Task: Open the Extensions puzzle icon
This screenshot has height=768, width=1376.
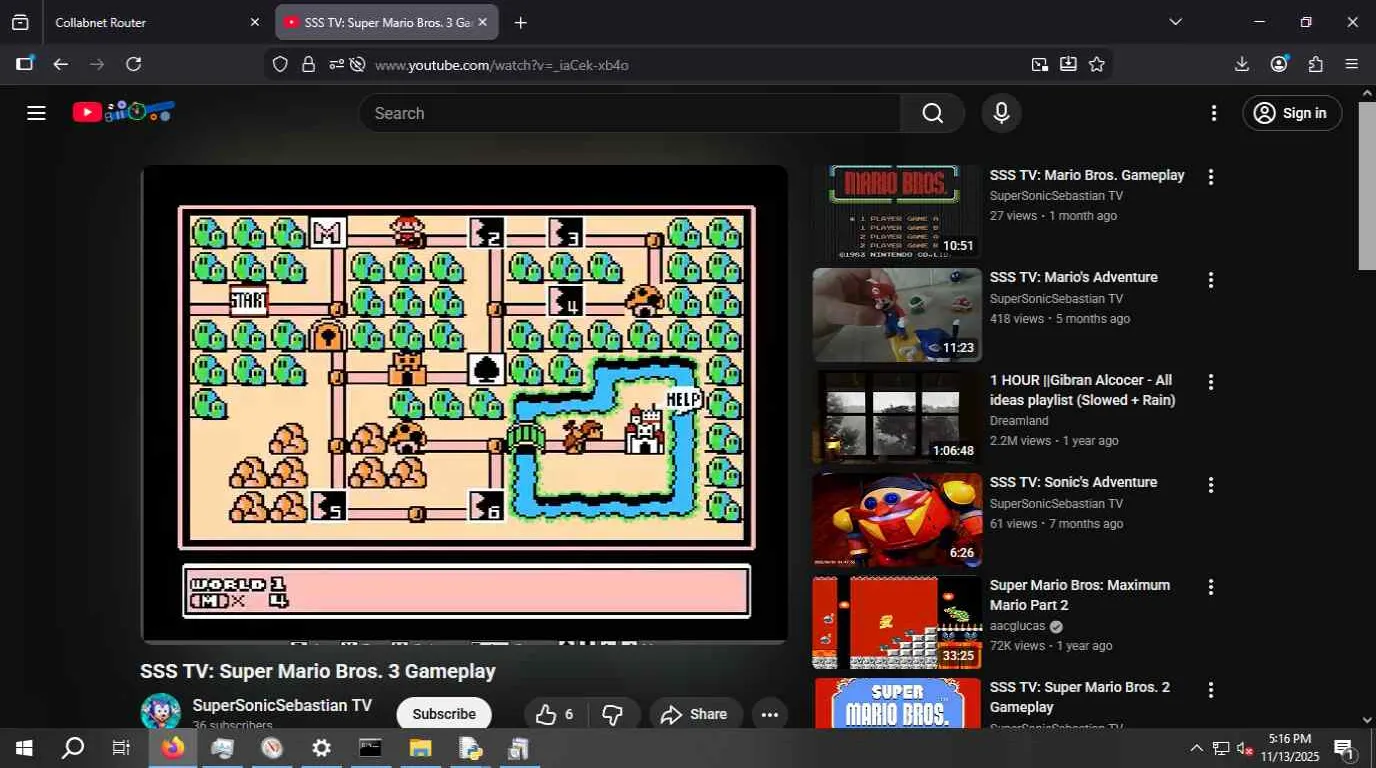Action: 1316,64
